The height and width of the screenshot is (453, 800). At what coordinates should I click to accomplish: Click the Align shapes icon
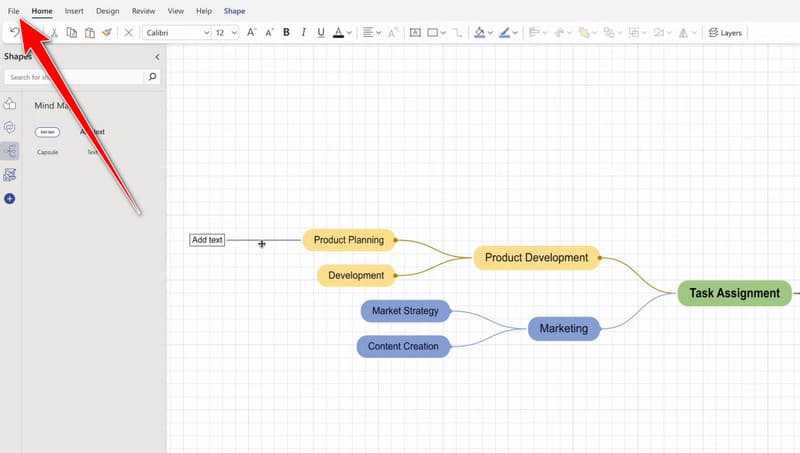(x=534, y=33)
